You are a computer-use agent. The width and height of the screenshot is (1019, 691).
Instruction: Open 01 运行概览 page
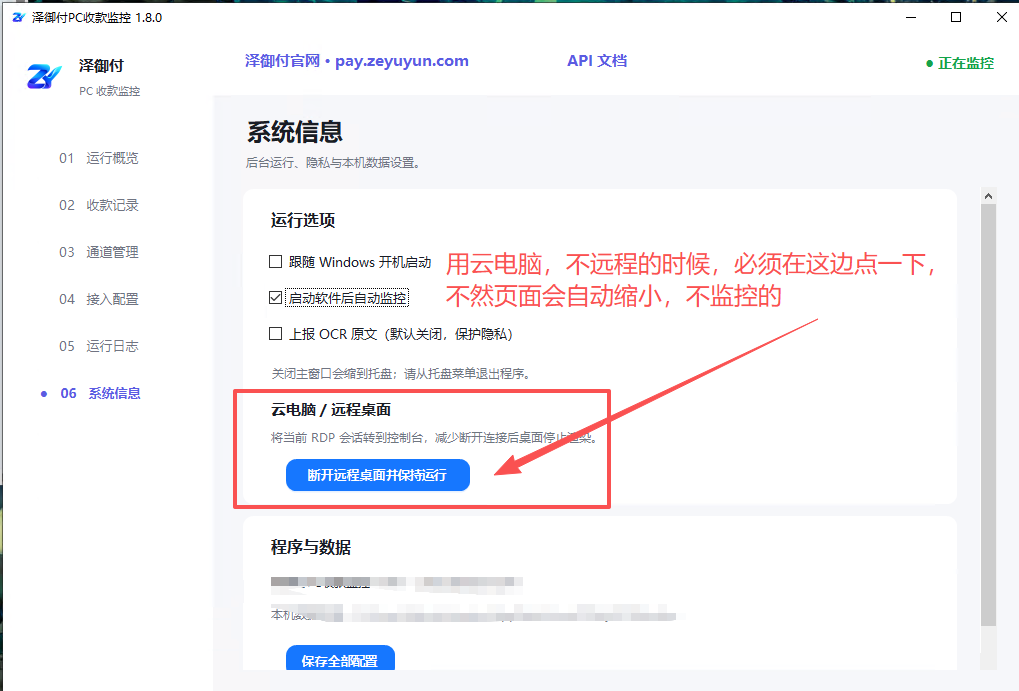99,158
